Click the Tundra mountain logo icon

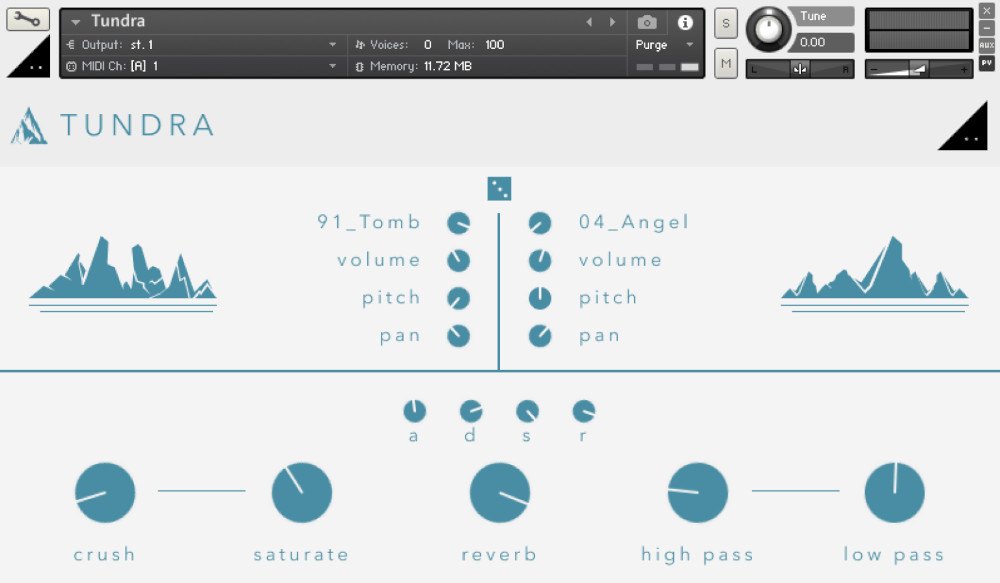click(29, 126)
